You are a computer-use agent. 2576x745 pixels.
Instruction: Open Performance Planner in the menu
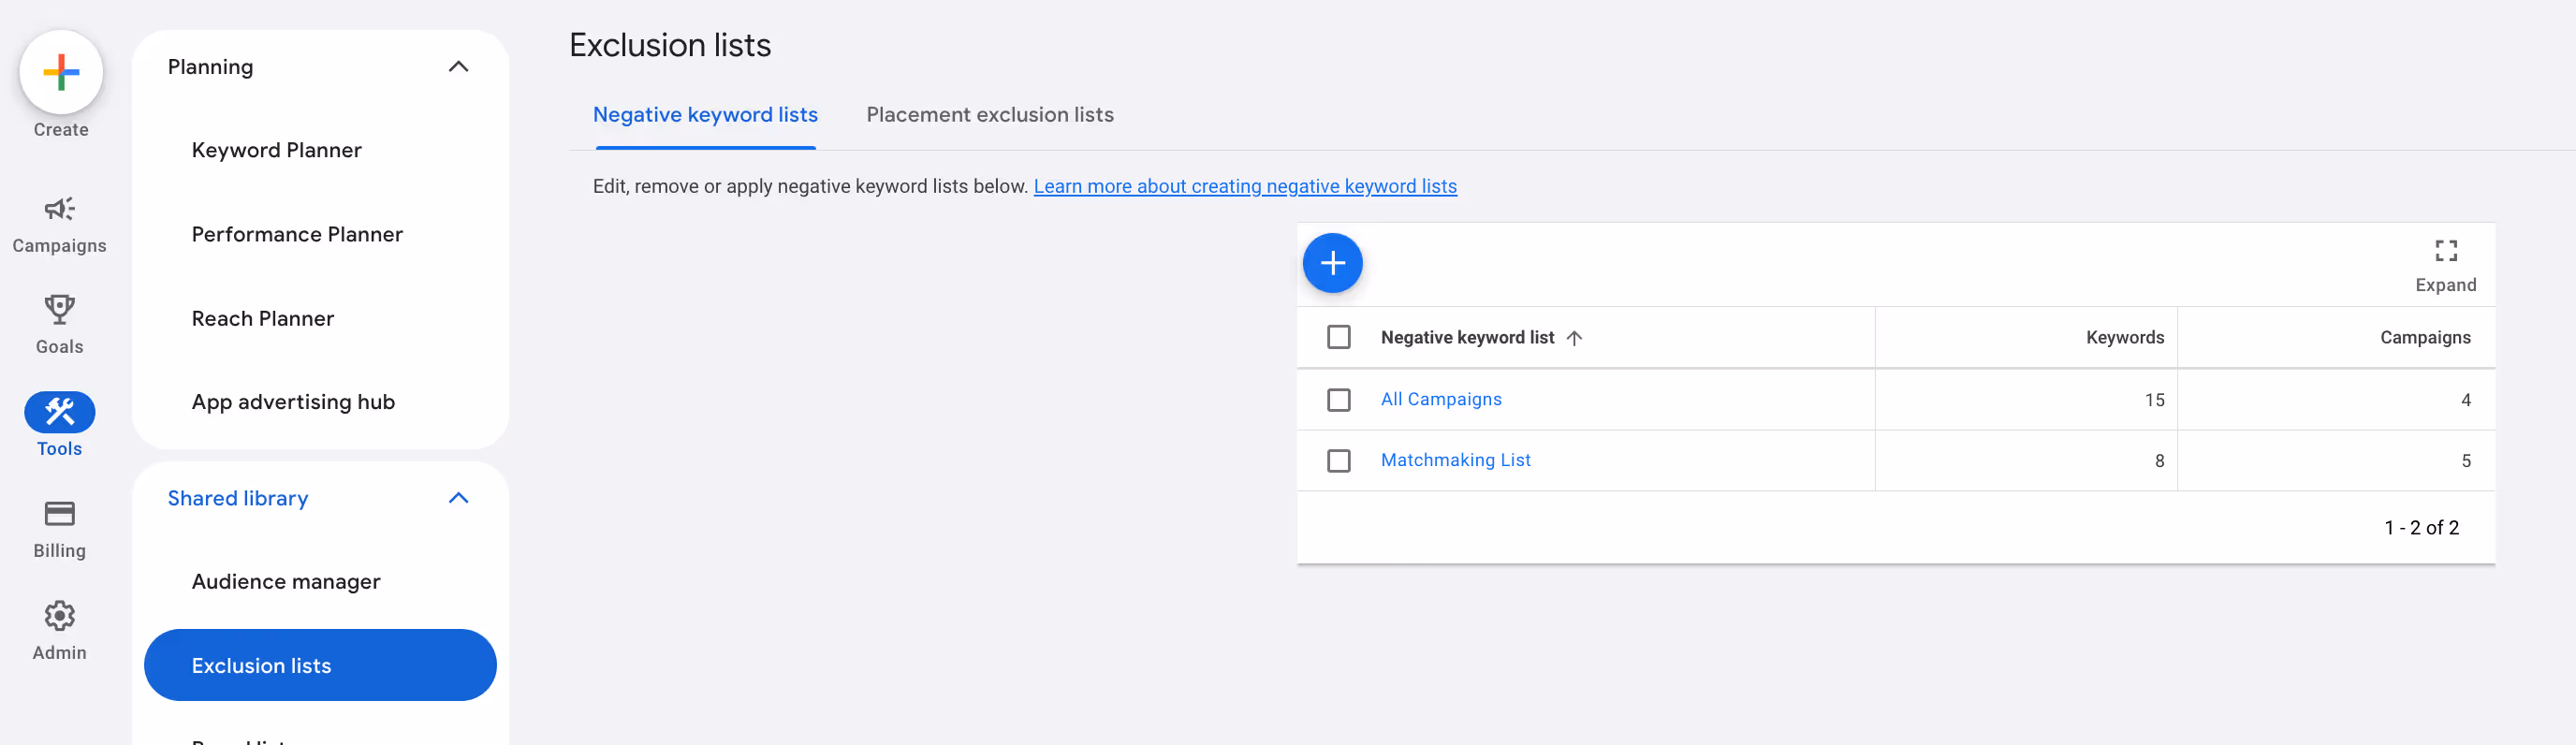(x=297, y=234)
